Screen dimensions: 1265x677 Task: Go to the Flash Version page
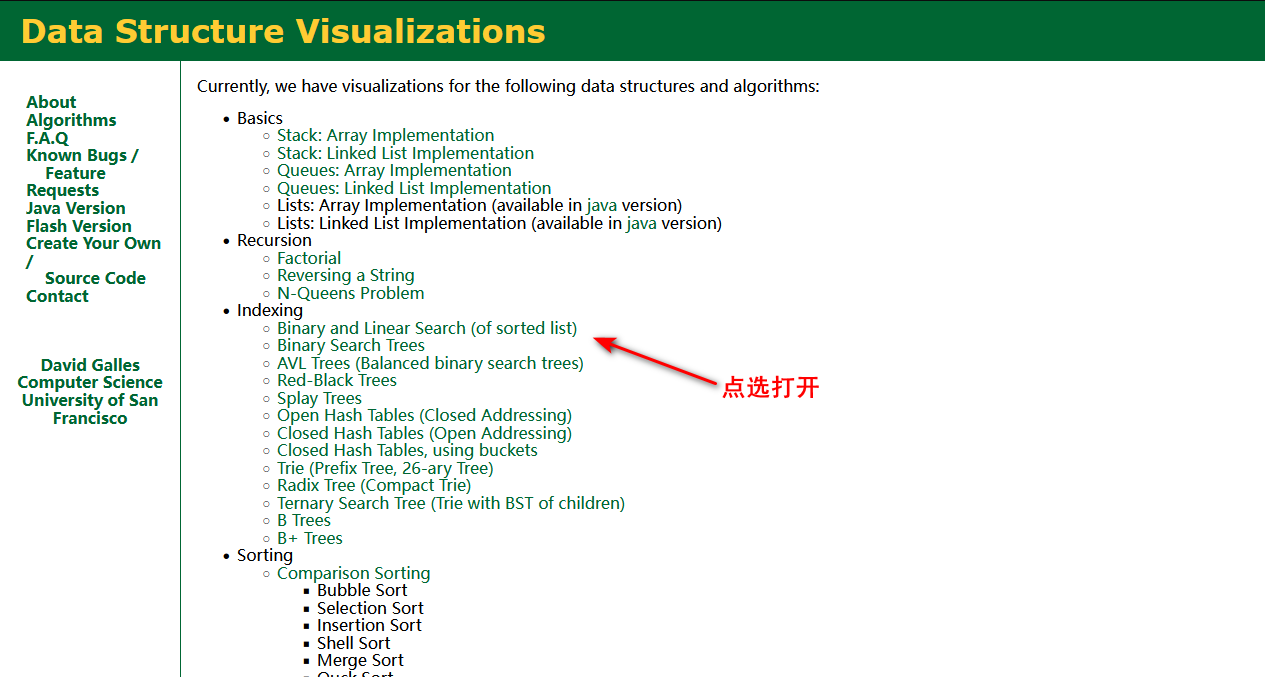79,226
